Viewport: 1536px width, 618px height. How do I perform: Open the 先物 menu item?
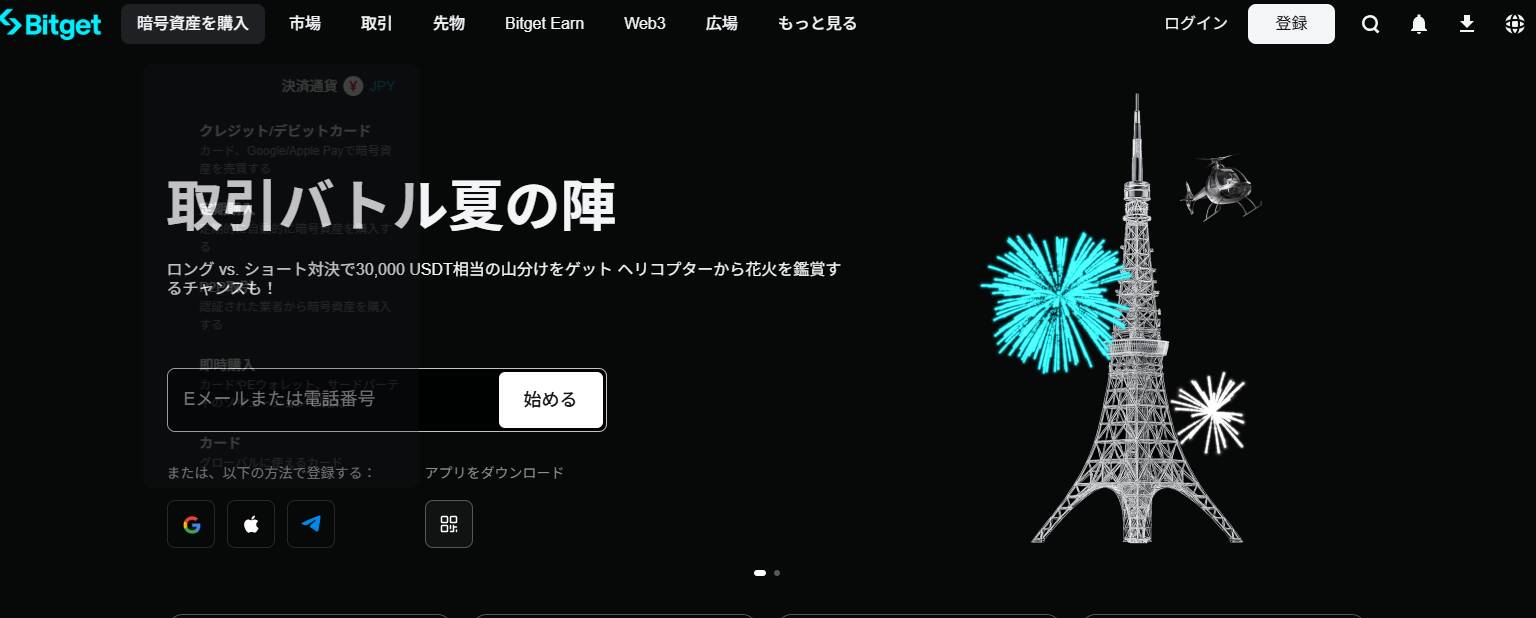click(x=449, y=24)
